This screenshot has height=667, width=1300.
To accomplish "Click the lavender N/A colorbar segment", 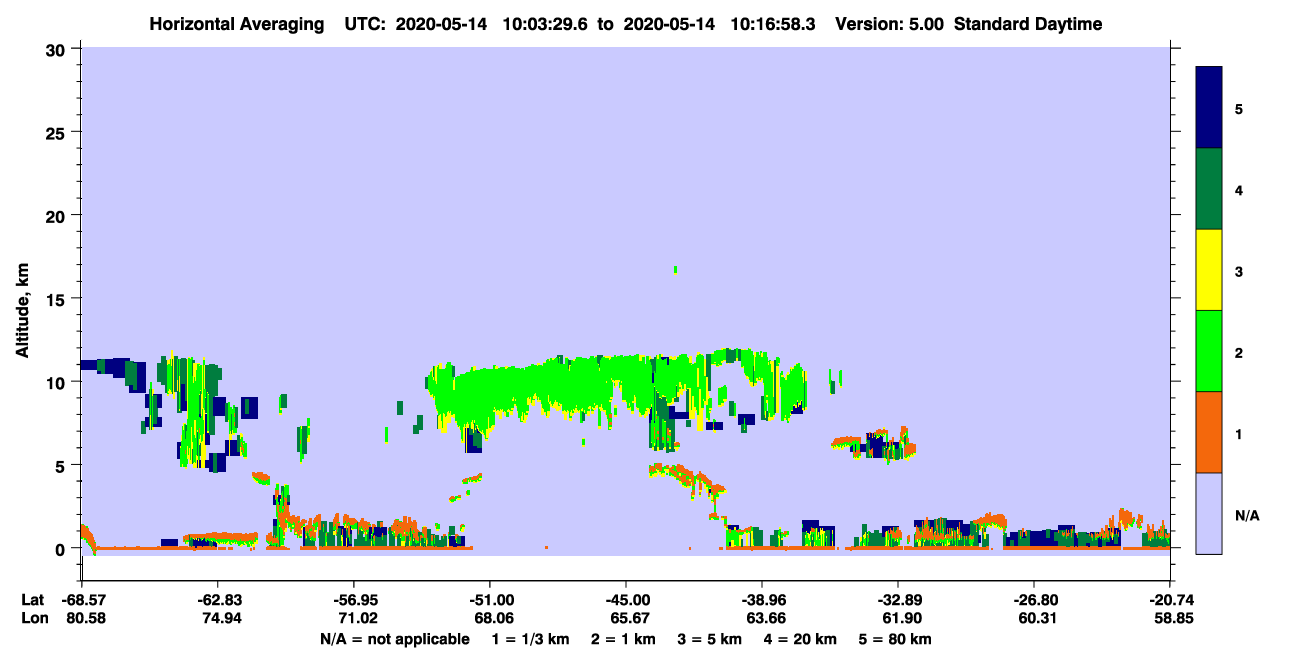I will pyautogui.click(x=1209, y=513).
